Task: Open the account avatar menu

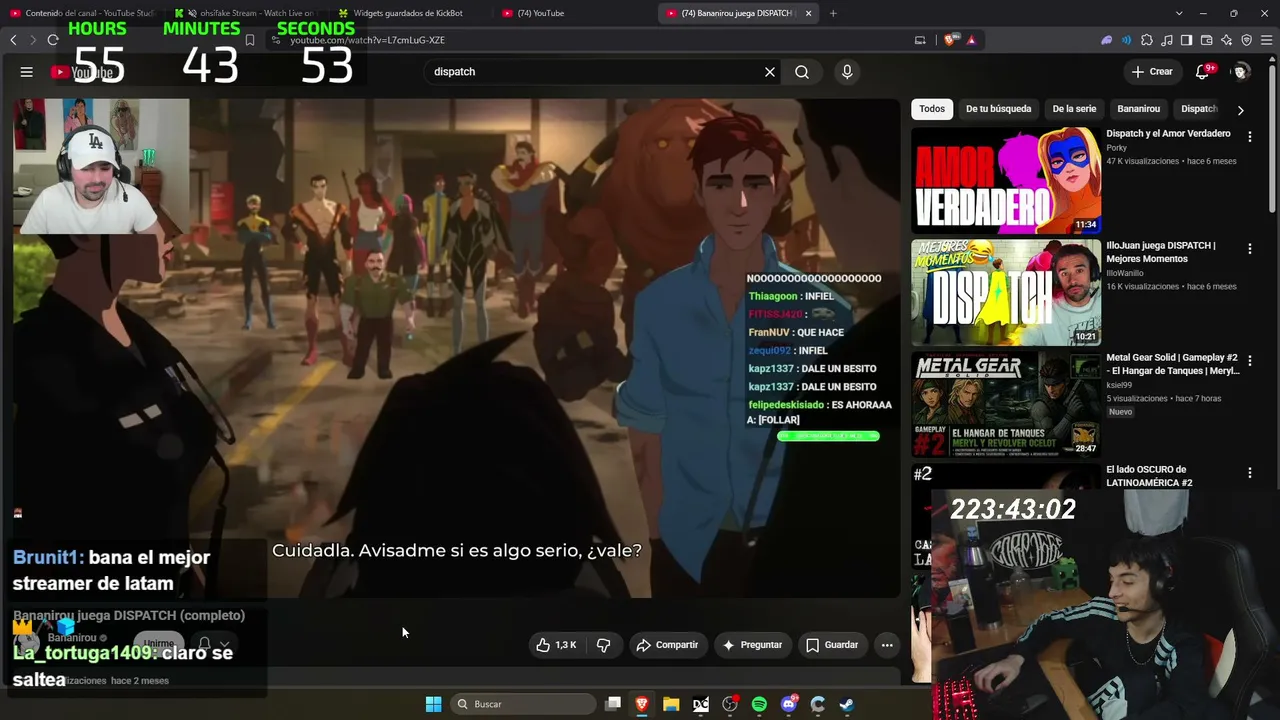Action: click(1241, 72)
